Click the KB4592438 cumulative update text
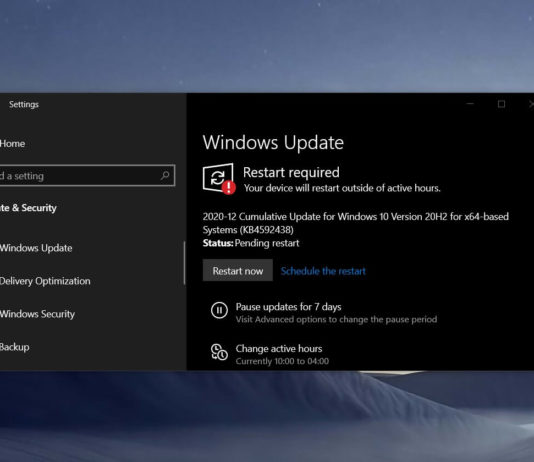This screenshot has width=534, height=462. tap(356, 223)
